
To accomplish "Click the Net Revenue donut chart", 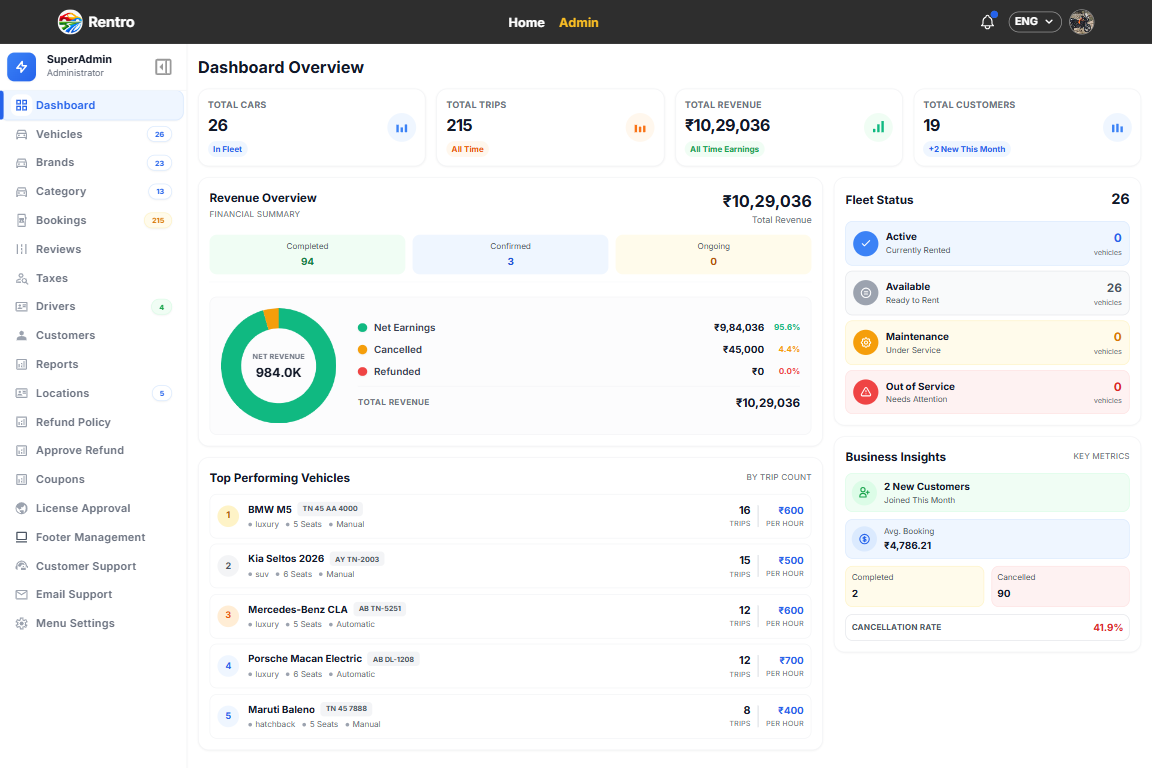I will (279, 366).
